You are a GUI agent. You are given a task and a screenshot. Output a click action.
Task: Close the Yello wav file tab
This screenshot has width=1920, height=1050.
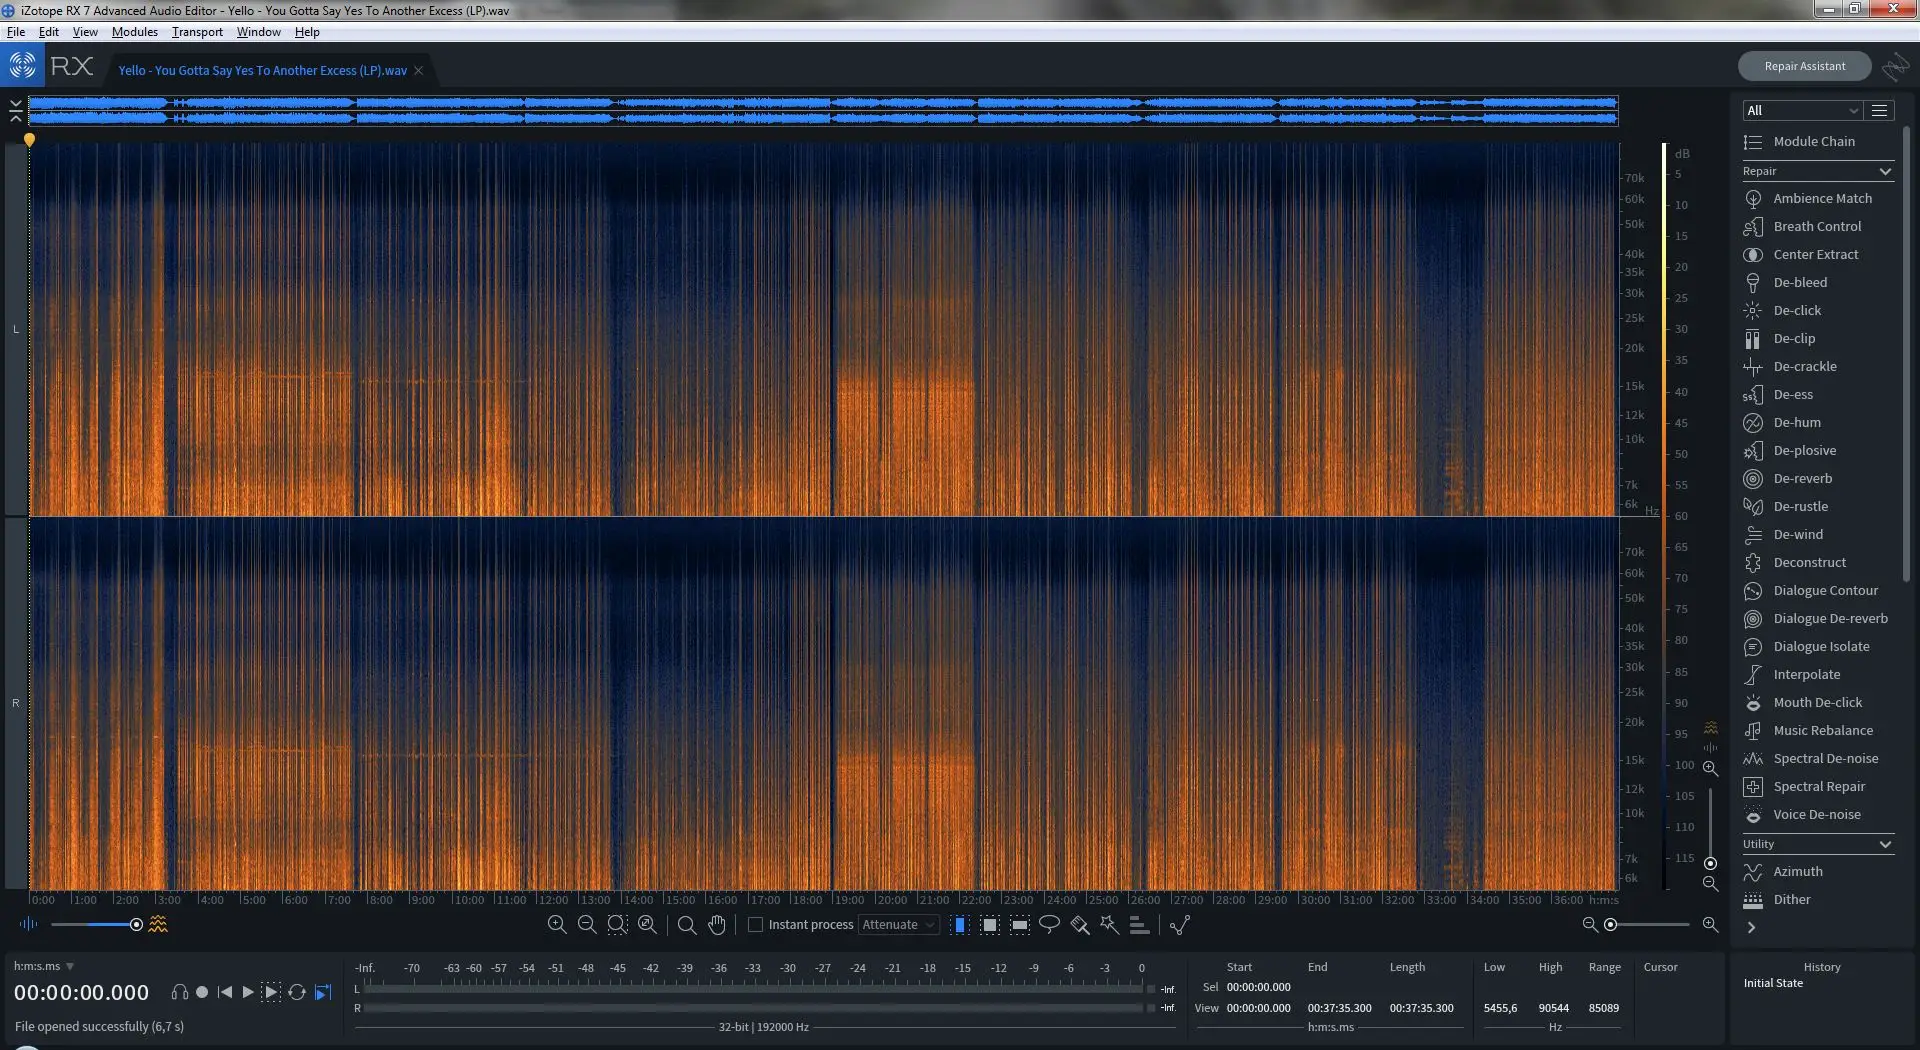click(419, 70)
